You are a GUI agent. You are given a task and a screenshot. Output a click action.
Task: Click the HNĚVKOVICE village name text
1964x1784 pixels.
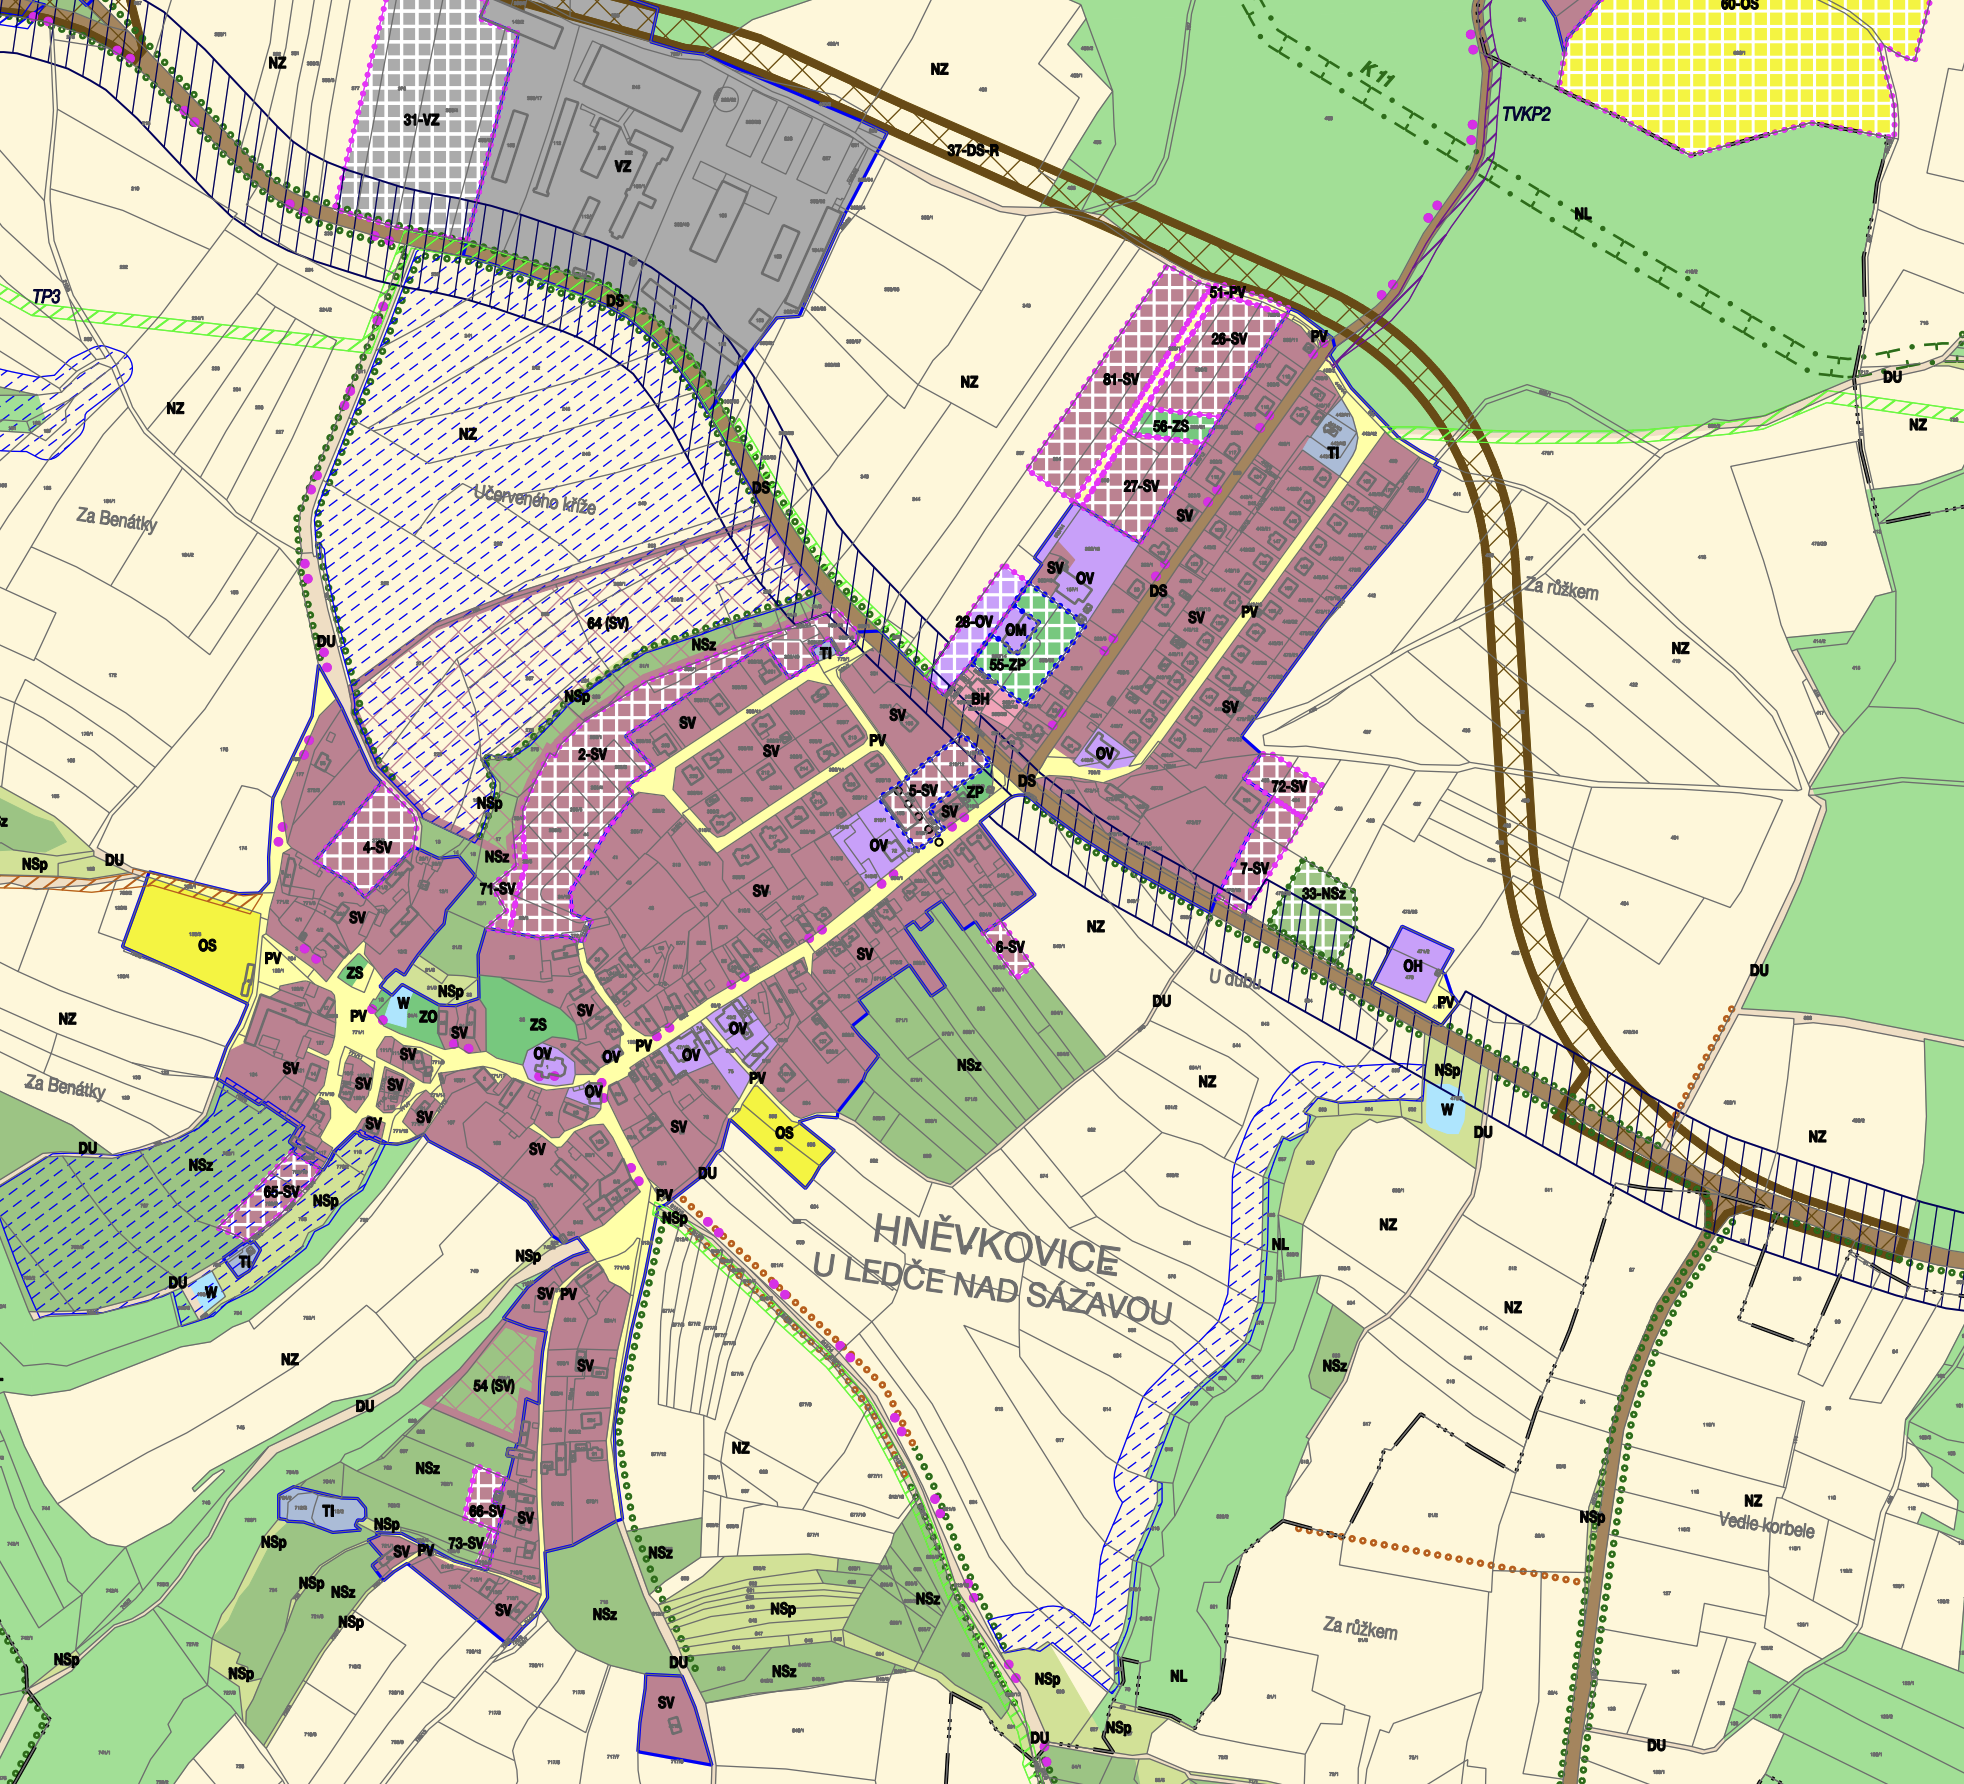(996, 1243)
